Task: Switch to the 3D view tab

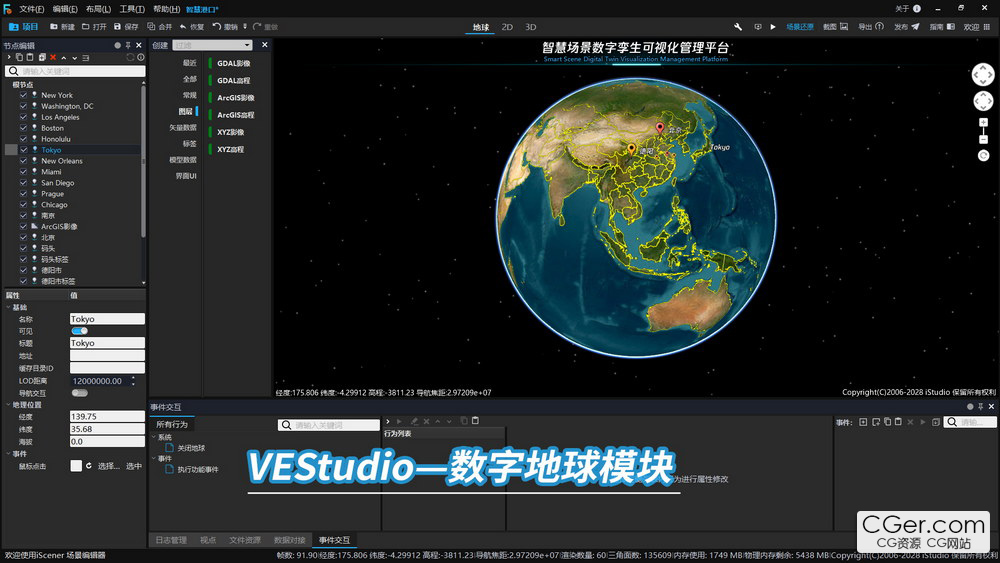Action: [x=531, y=27]
